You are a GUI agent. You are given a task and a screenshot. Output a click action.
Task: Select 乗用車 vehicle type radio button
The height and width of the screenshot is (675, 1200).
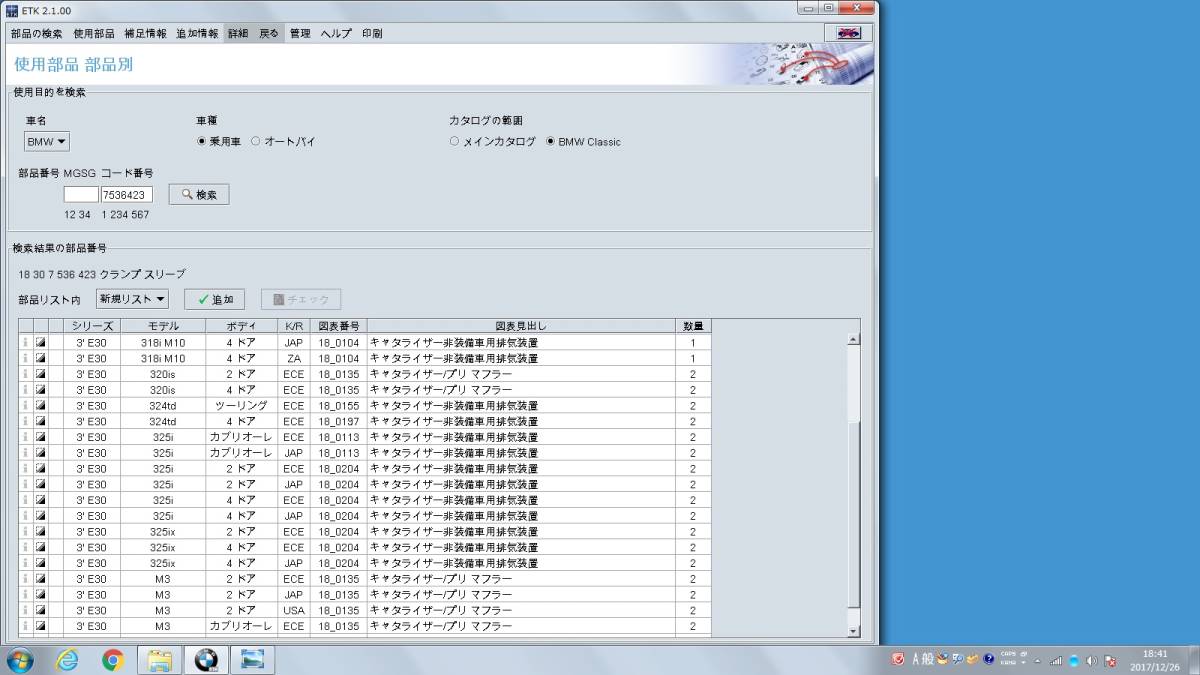[x=201, y=142]
